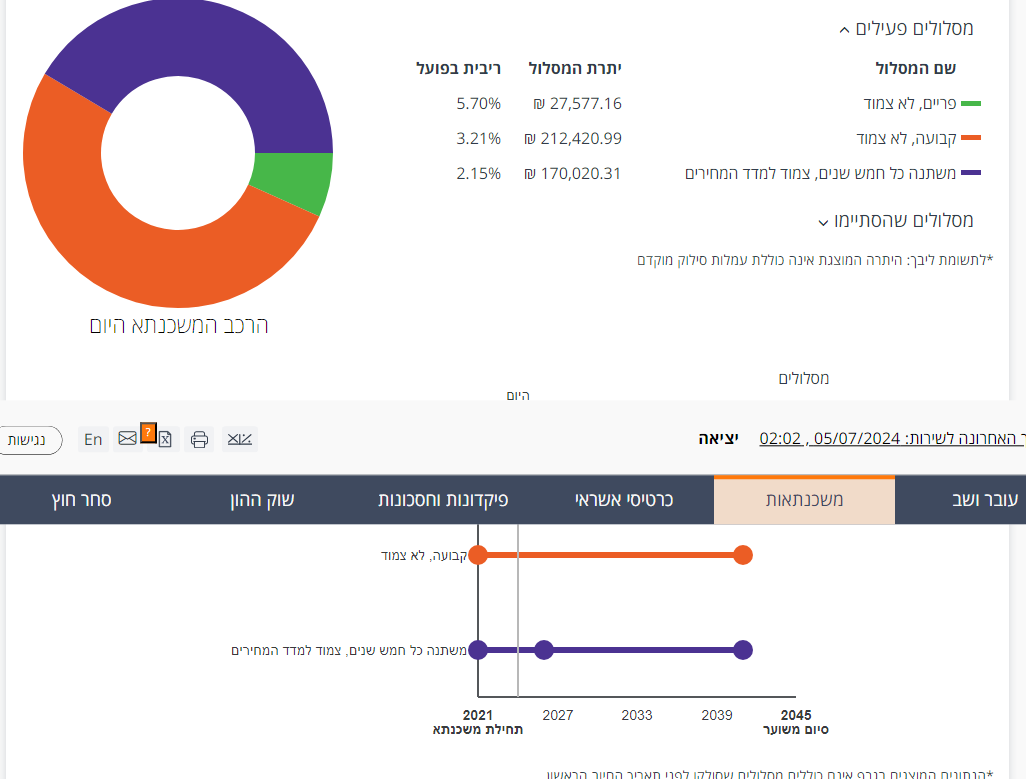Open the משכנתאות tab
Viewport: 1026px width, 779px height.
point(804,500)
